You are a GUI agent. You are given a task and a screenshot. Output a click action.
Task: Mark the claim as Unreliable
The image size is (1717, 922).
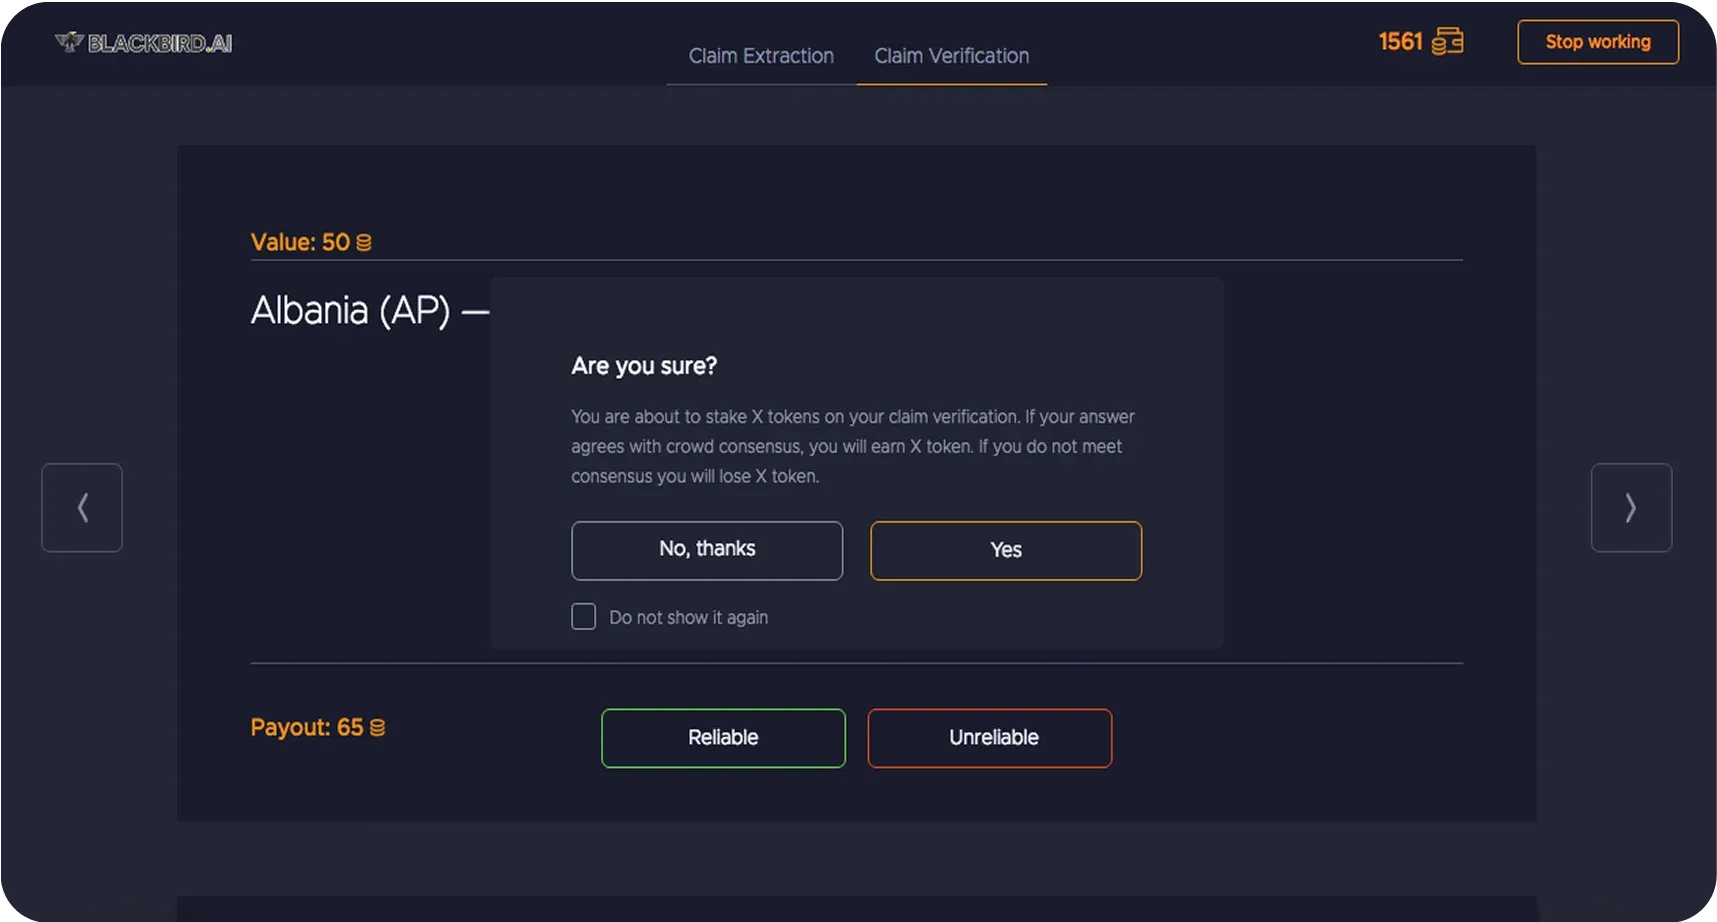point(990,738)
